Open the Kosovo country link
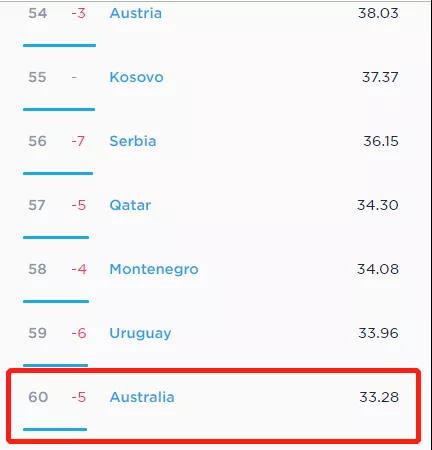432x450 pixels. coord(136,77)
